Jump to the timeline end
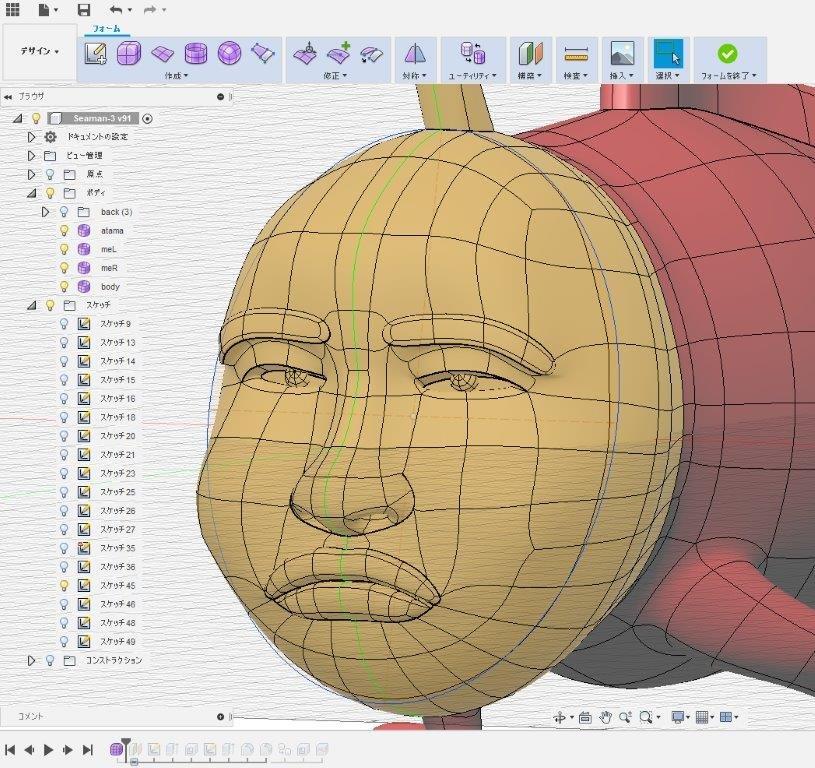 click(x=87, y=749)
